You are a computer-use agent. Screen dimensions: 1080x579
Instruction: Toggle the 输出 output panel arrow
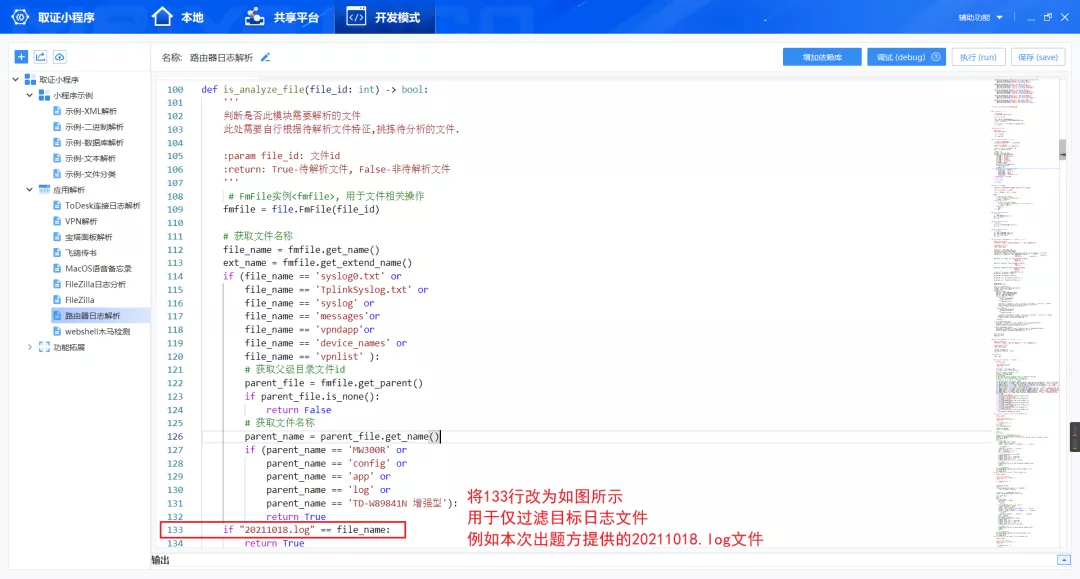pyautogui.click(x=1064, y=560)
